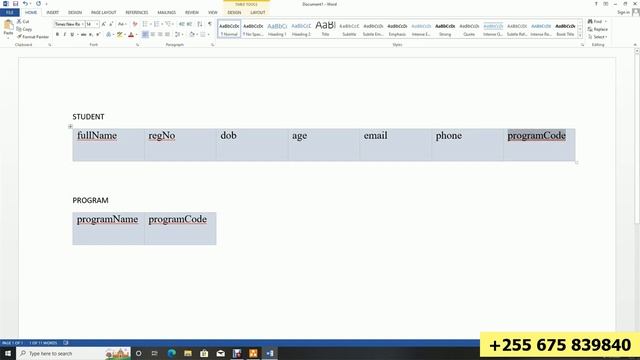Click the Sort icon

pyautogui.click(x=200, y=24)
